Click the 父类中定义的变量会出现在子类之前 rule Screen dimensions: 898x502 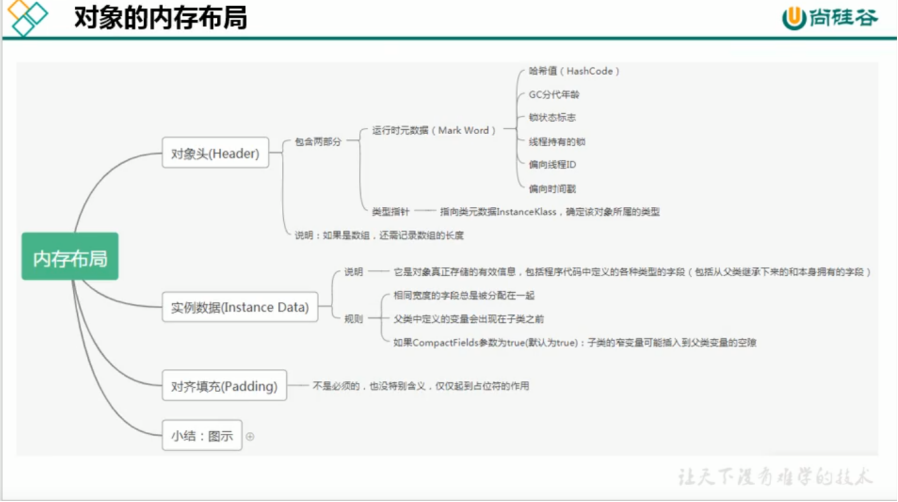(x=468, y=319)
